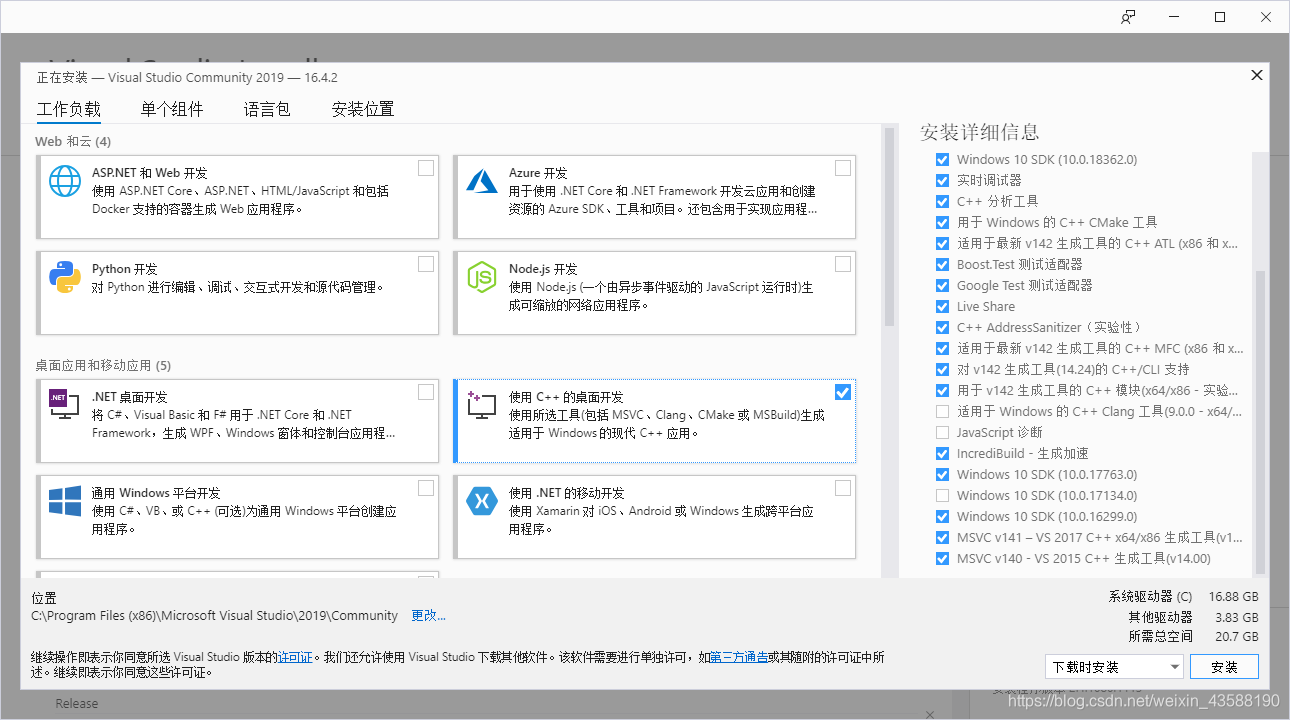Screen dimensions: 1290x720
Task: Click the .NET desktop development icon
Action: click(65, 405)
